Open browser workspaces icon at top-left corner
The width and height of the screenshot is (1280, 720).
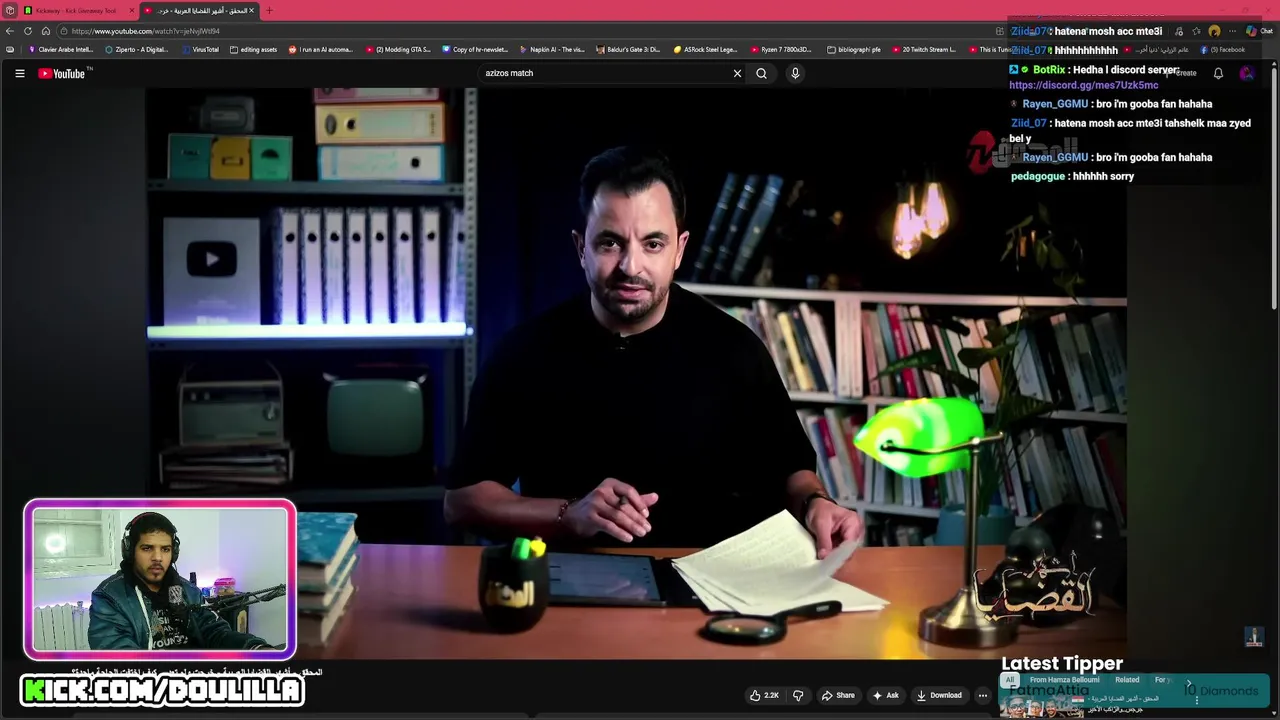click(9, 10)
